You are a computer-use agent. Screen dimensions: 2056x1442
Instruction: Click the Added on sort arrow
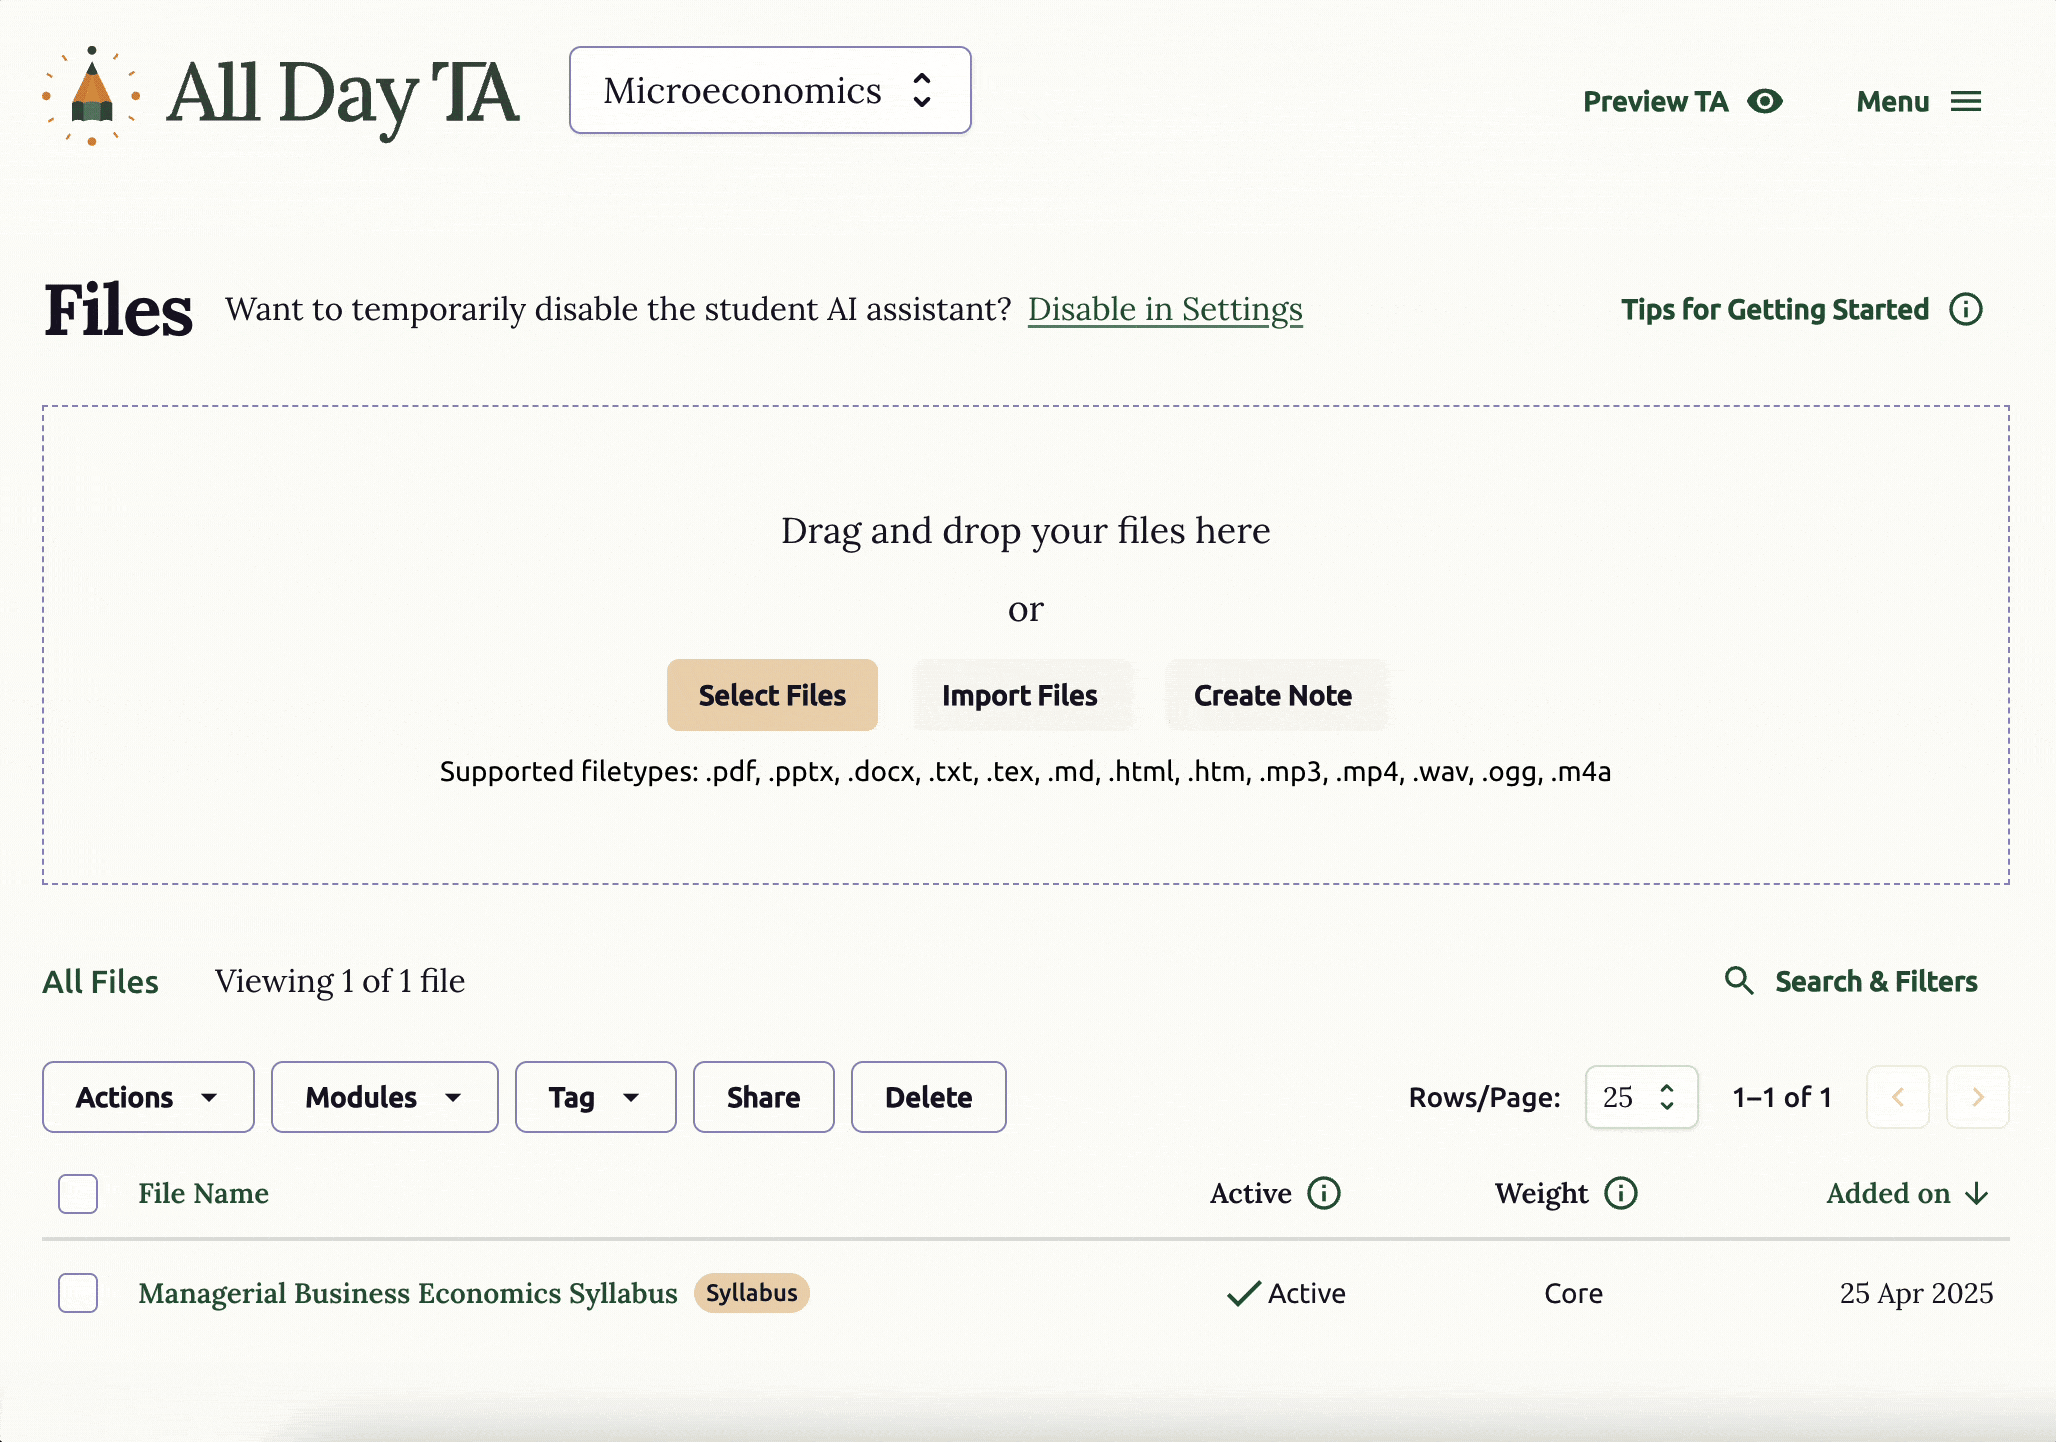[x=1977, y=1193]
